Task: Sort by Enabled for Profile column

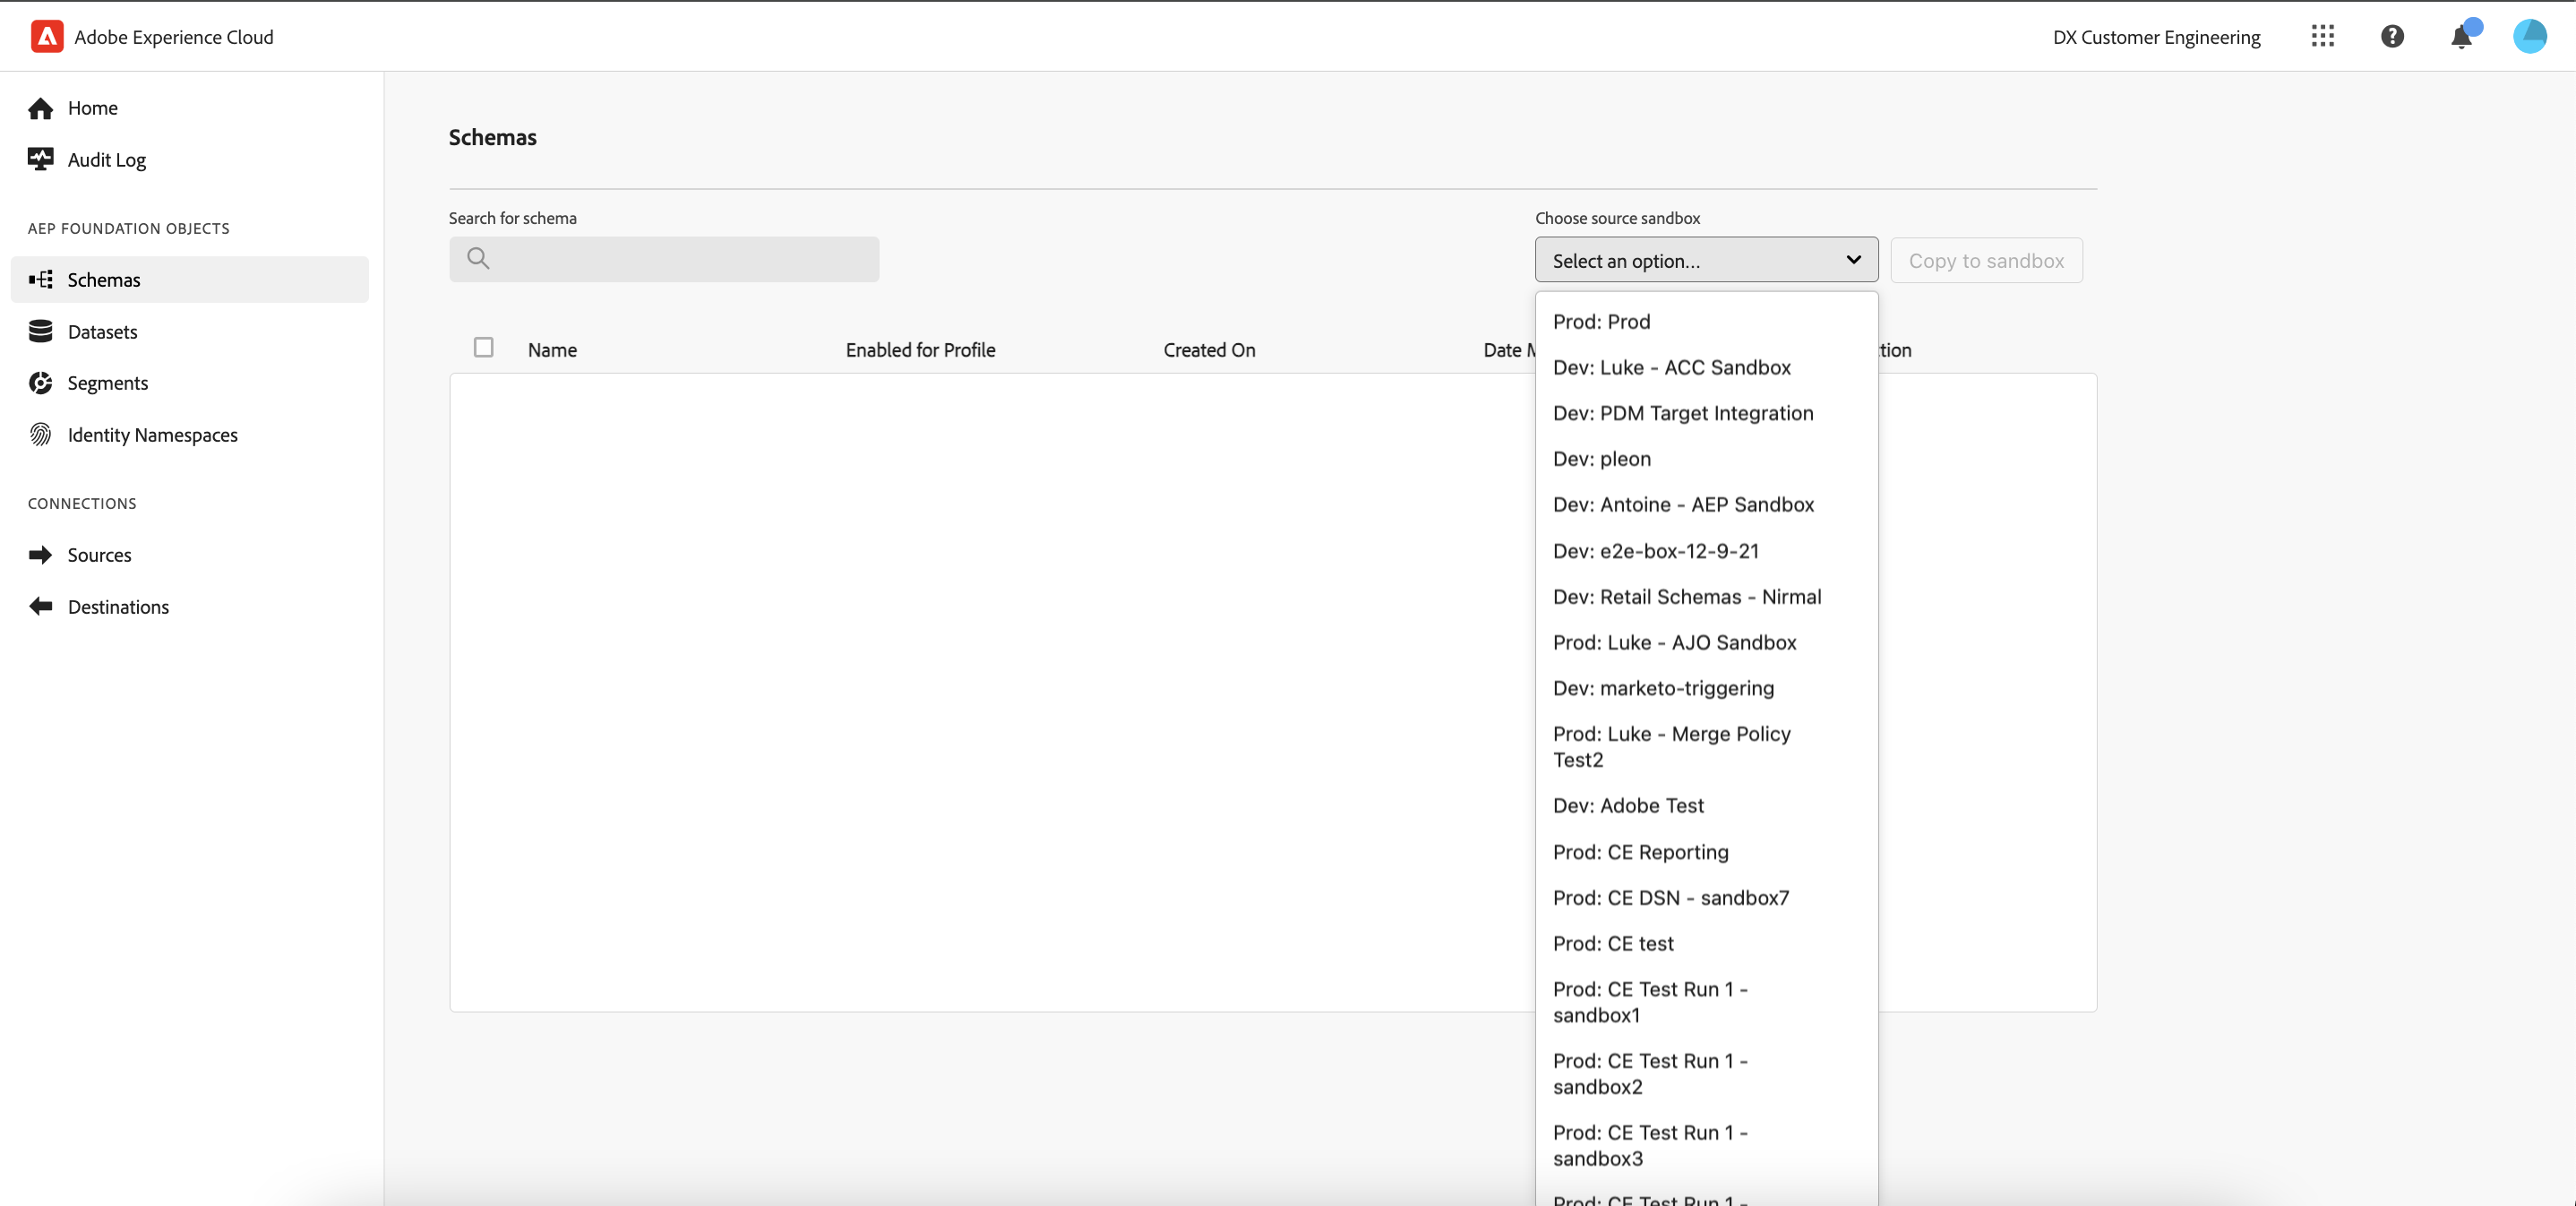Action: click(920, 350)
